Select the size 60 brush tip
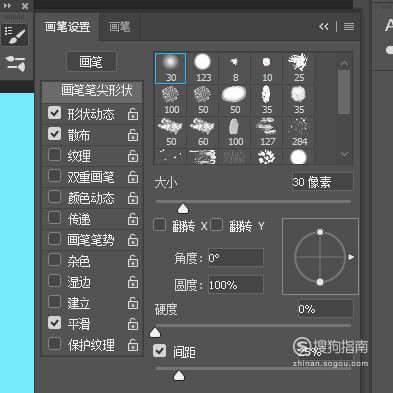 (203, 132)
